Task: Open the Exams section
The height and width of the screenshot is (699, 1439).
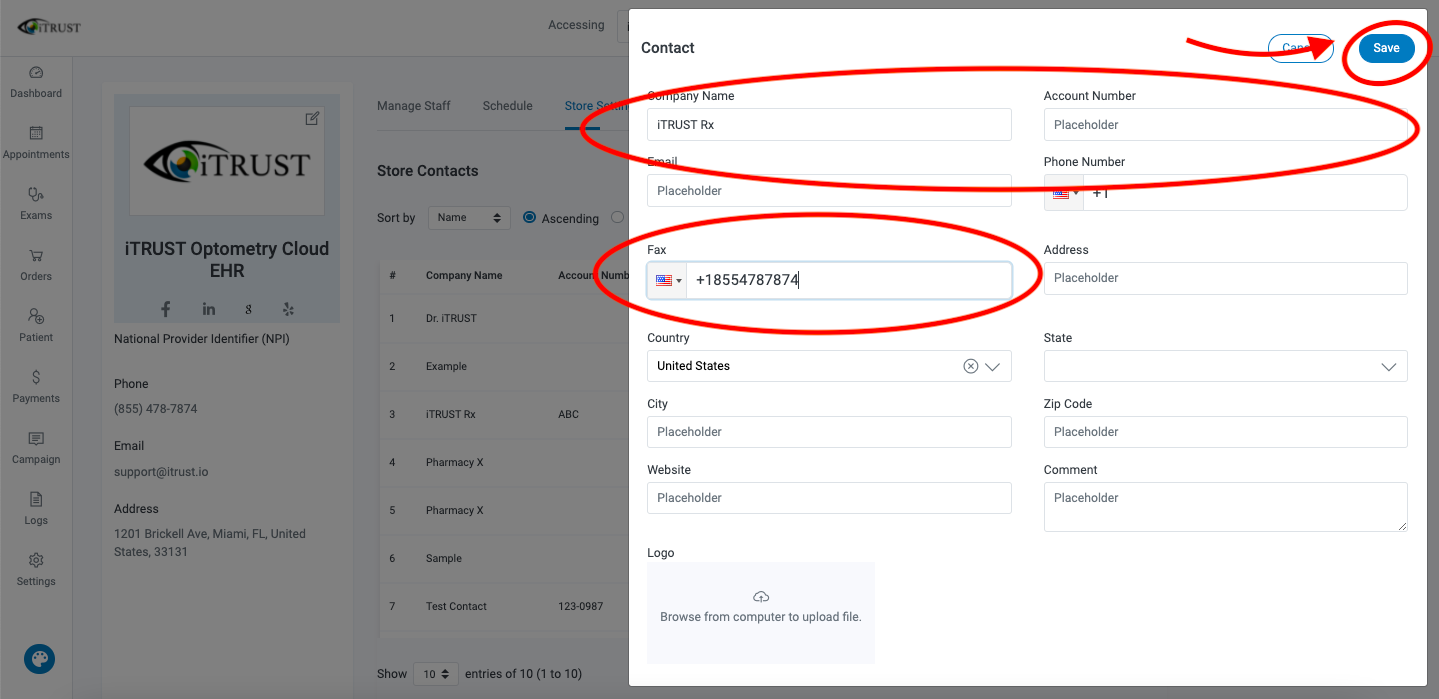Action: (36, 204)
